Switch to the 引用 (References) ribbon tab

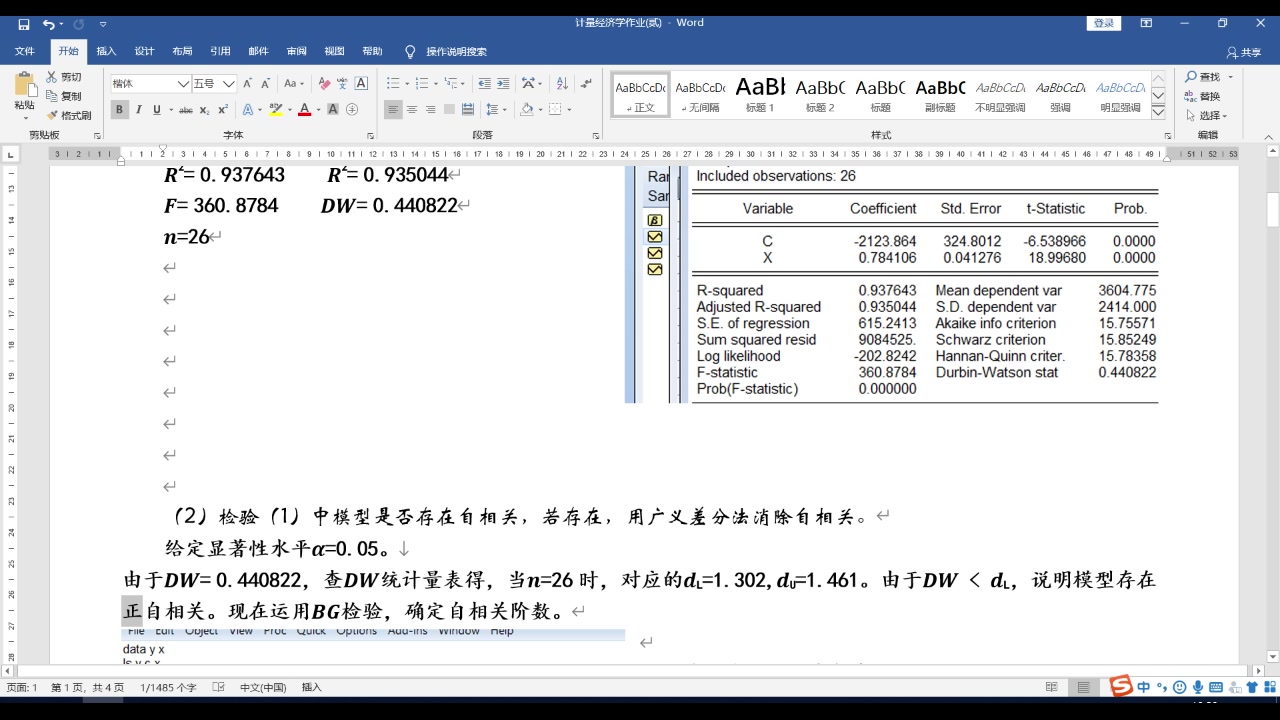[x=220, y=51]
